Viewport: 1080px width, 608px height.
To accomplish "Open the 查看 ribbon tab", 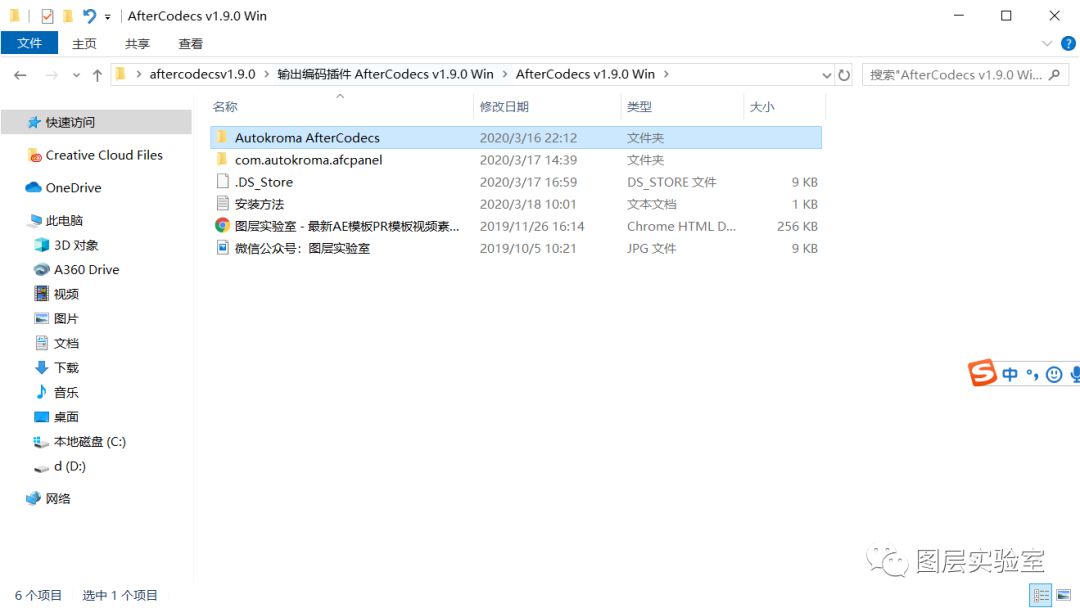I will tap(191, 43).
